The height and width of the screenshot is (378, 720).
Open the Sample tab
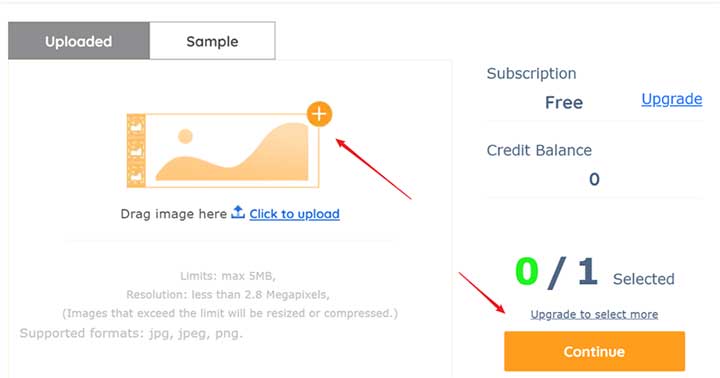tap(212, 41)
